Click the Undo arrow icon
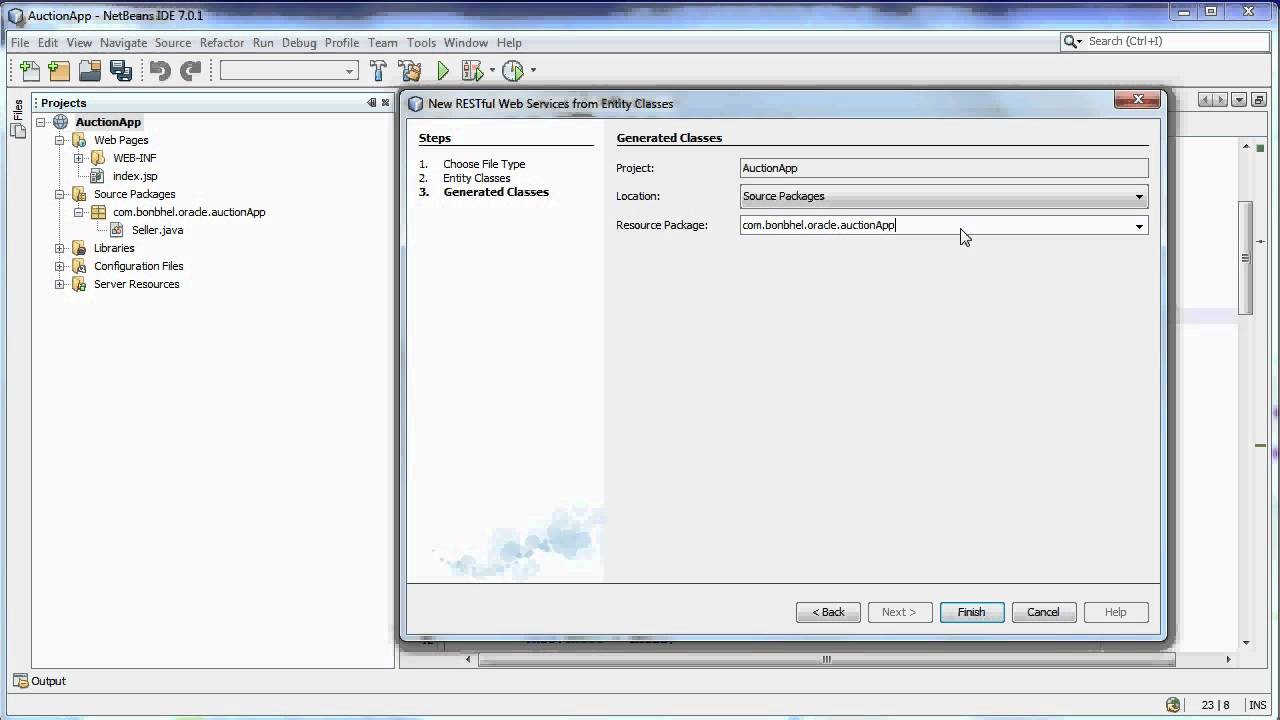Image resolution: width=1280 pixels, height=720 pixels. point(160,70)
